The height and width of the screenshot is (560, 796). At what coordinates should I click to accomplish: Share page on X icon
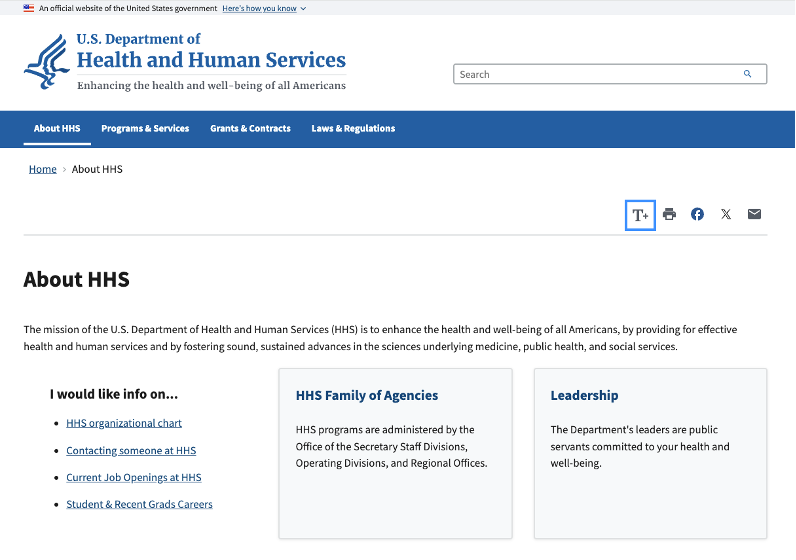[x=726, y=214]
